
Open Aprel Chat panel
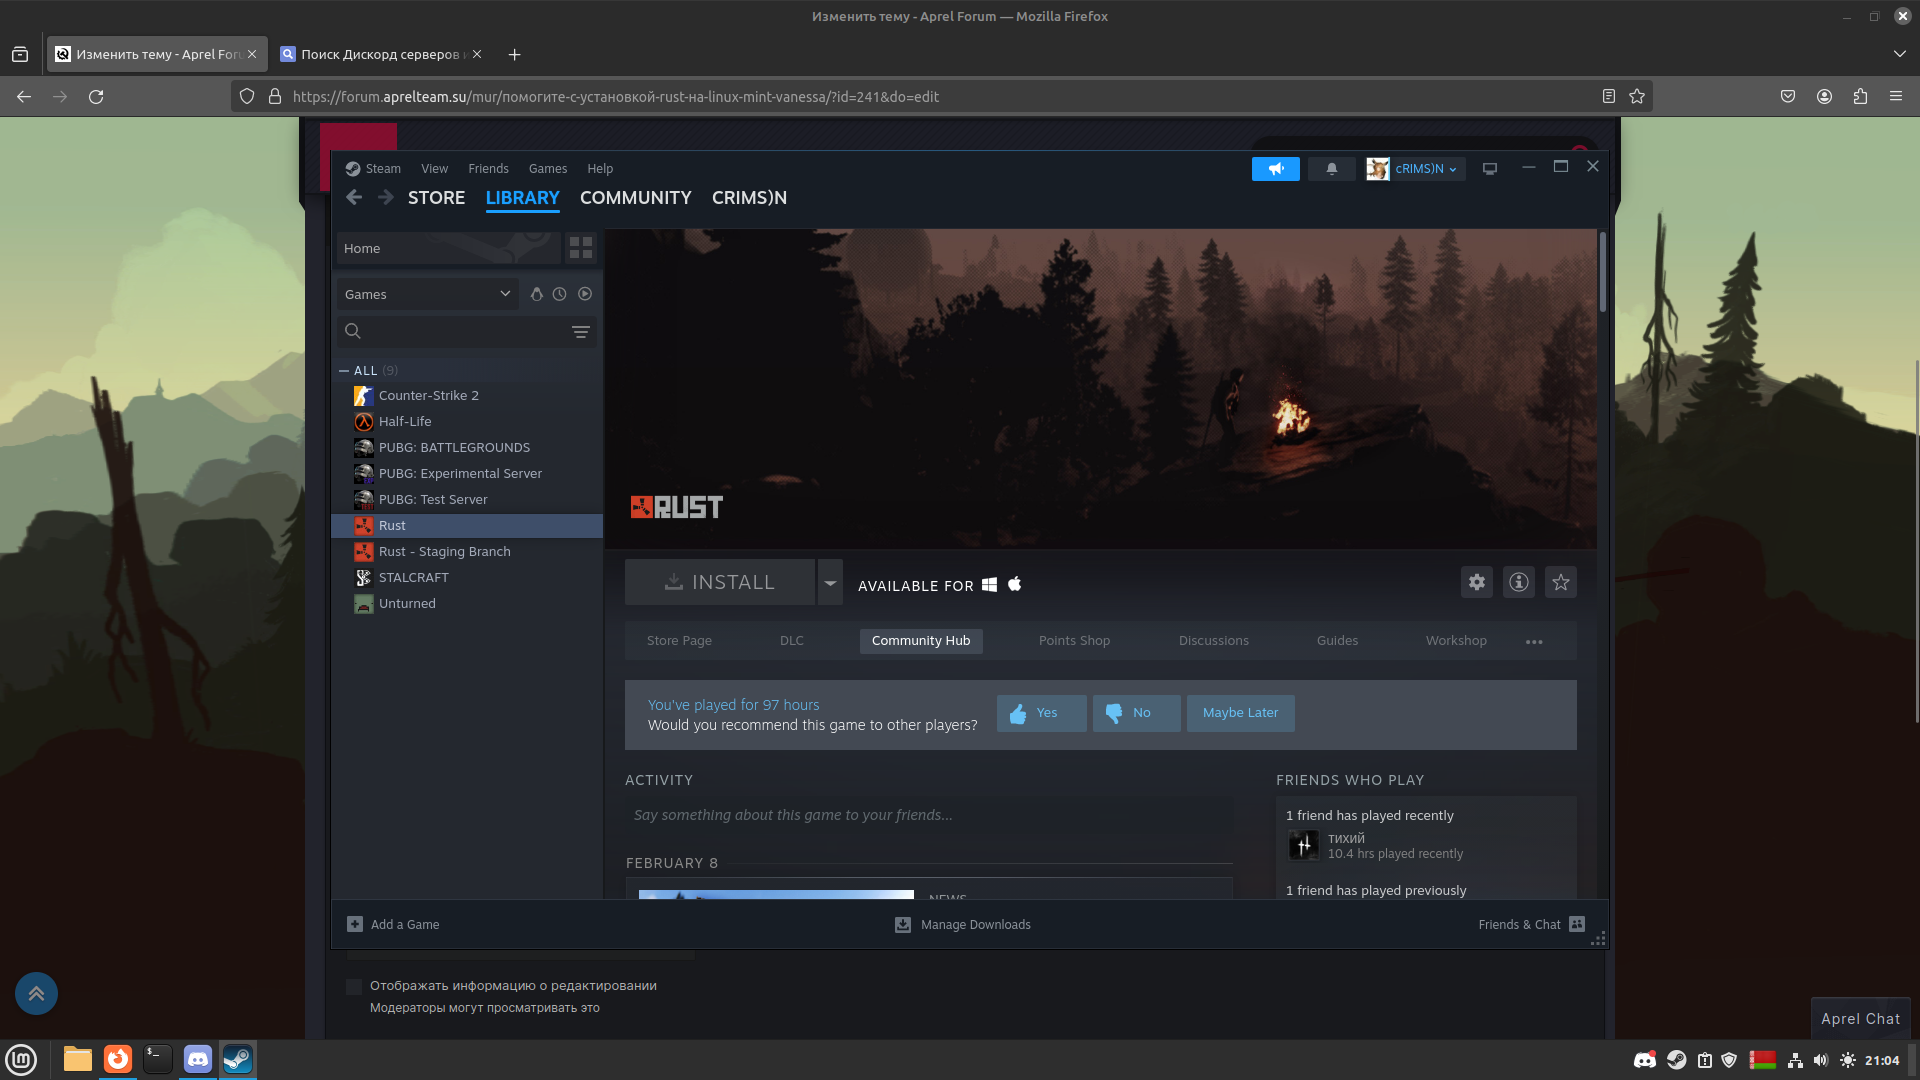coord(1860,1019)
